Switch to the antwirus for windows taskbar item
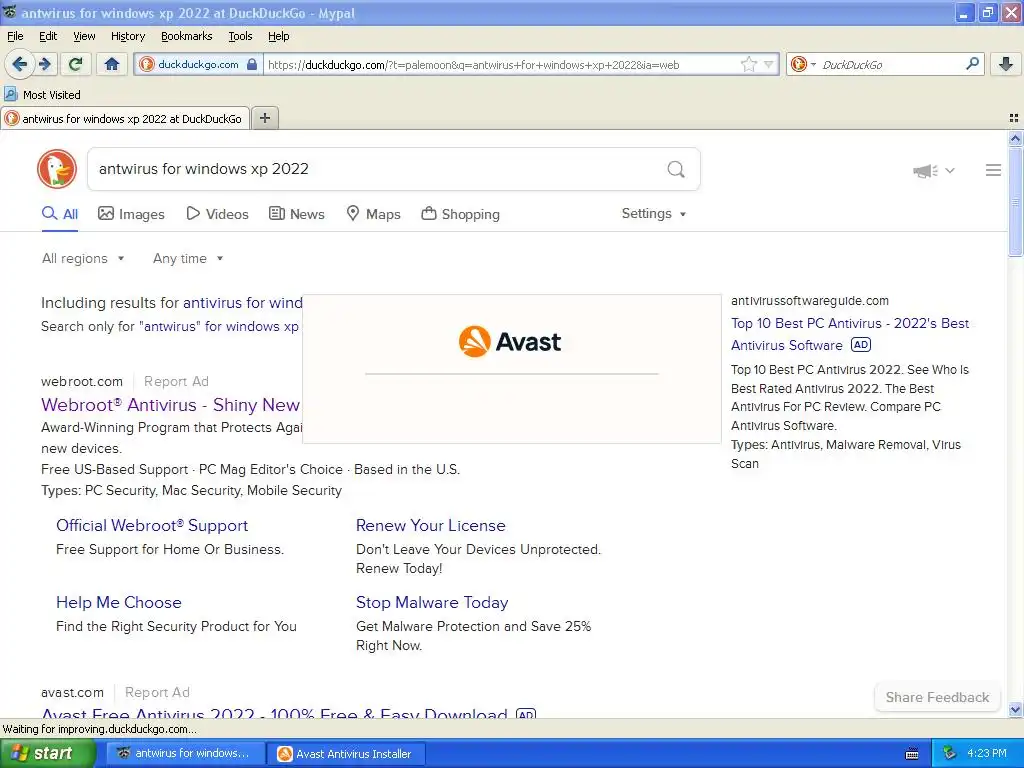 [x=184, y=754]
